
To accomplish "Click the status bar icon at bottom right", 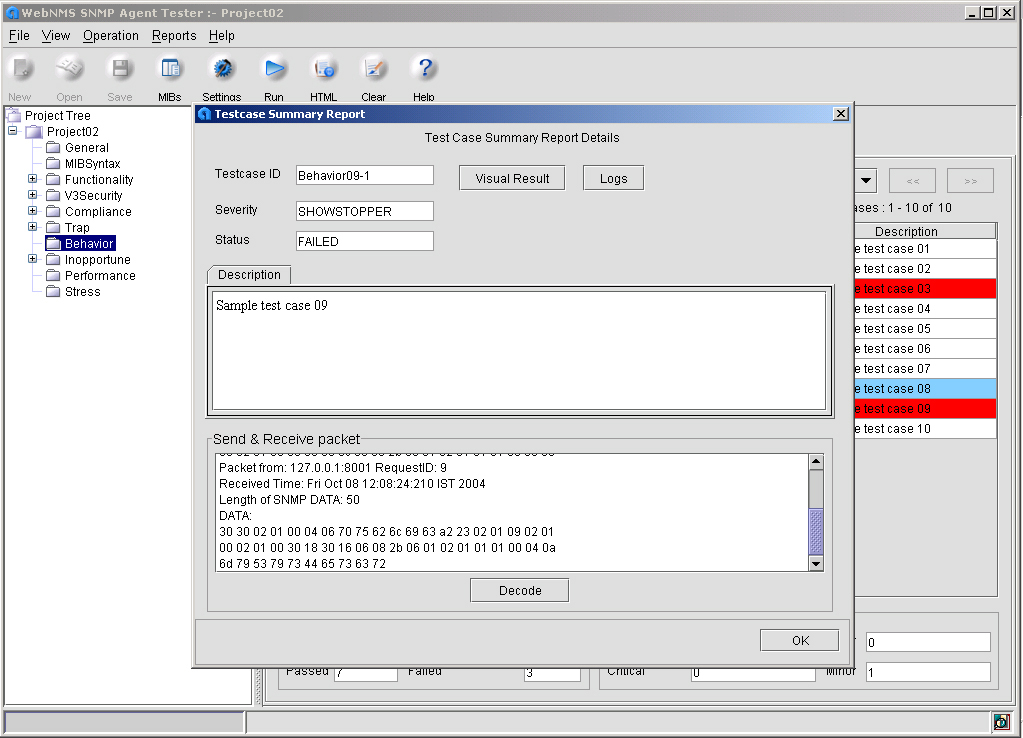I will click(1001, 722).
